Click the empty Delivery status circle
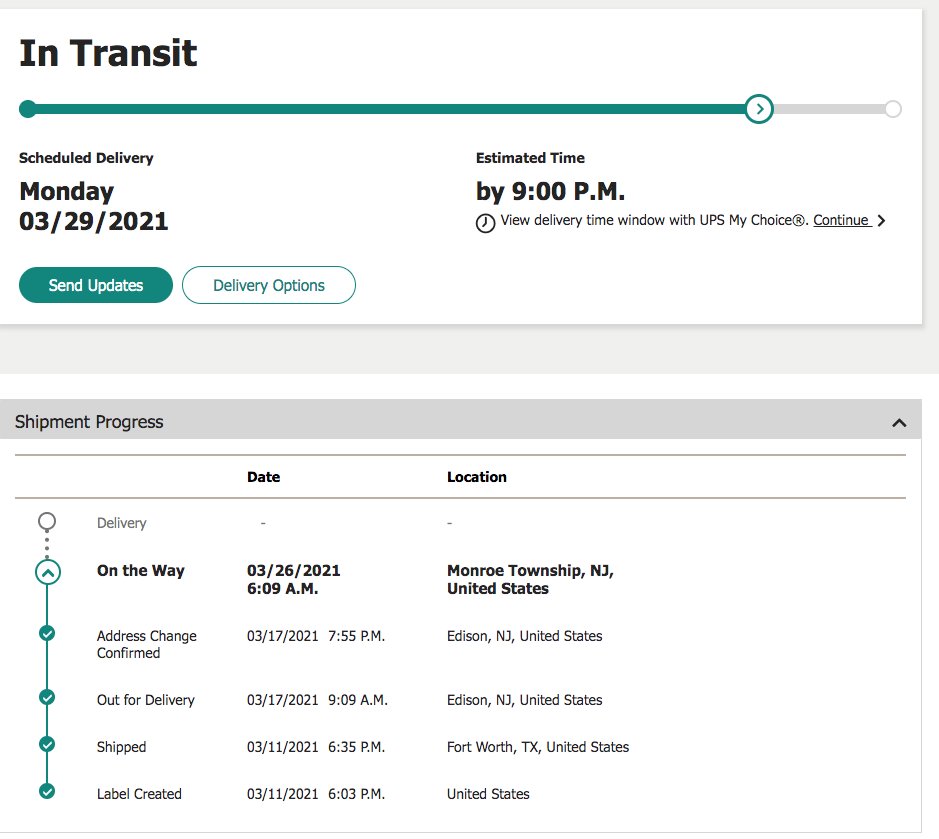This screenshot has width=939, height=839. pyautogui.click(x=47, y=522)
